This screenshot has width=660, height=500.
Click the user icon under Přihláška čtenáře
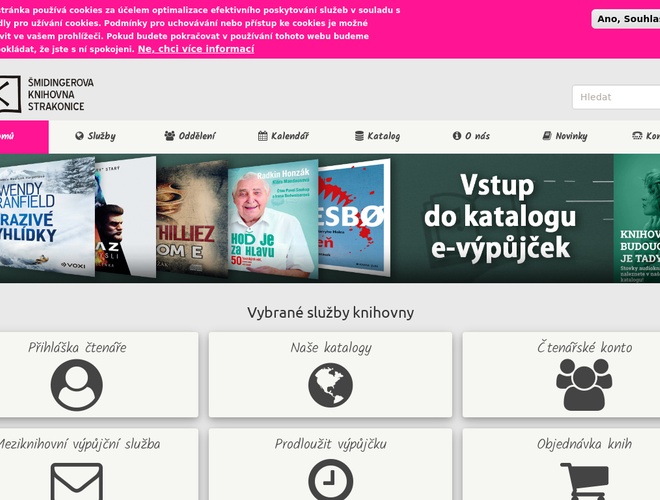(77, 385)
